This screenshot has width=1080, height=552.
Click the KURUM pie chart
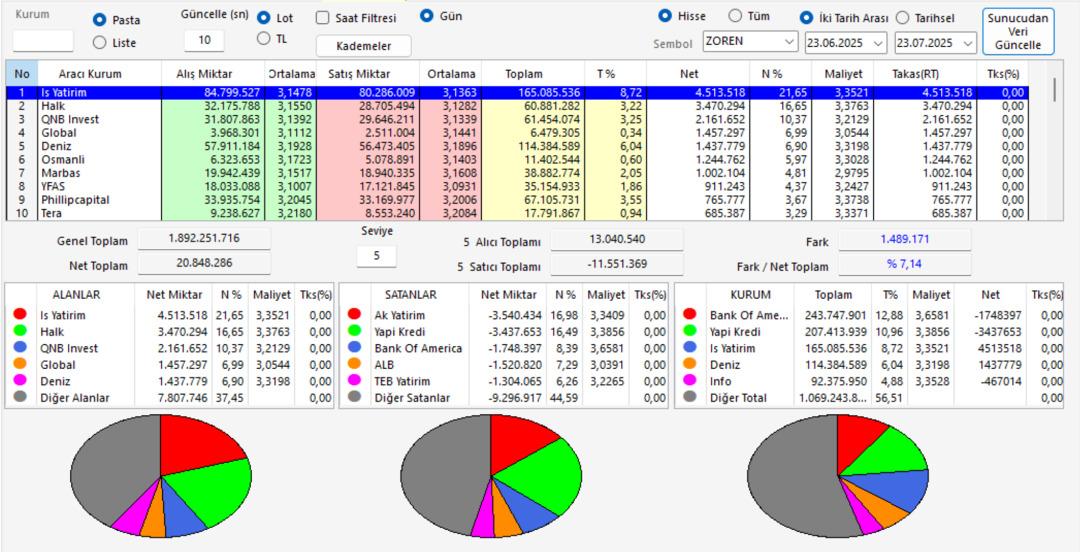pos(838,476)
